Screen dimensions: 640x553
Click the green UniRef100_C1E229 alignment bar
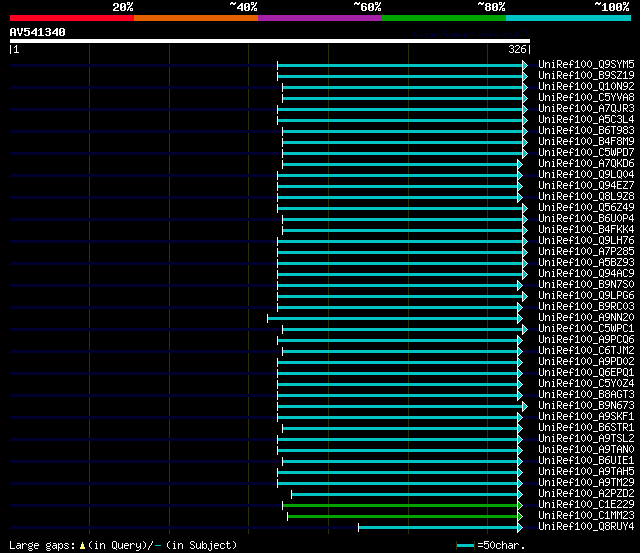pos(400,505)
